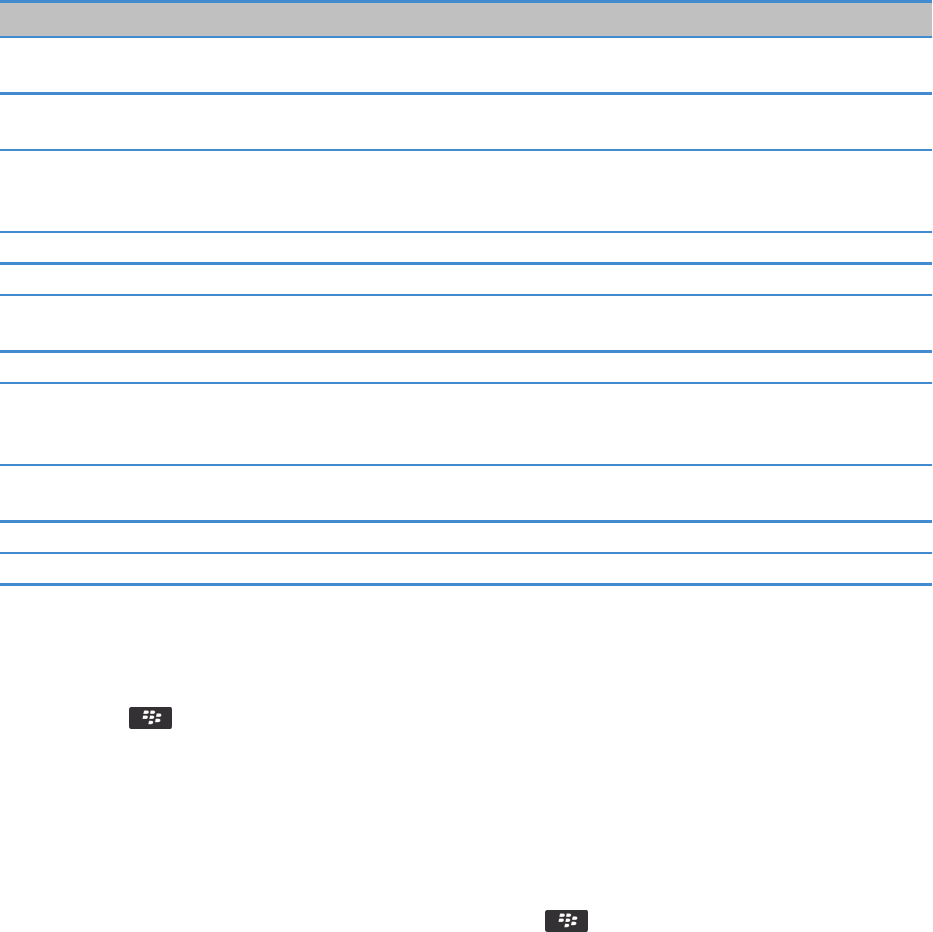Click the blue line atop the gray header
The height and width of the screenshot is (932, 933).
point(466,1)
